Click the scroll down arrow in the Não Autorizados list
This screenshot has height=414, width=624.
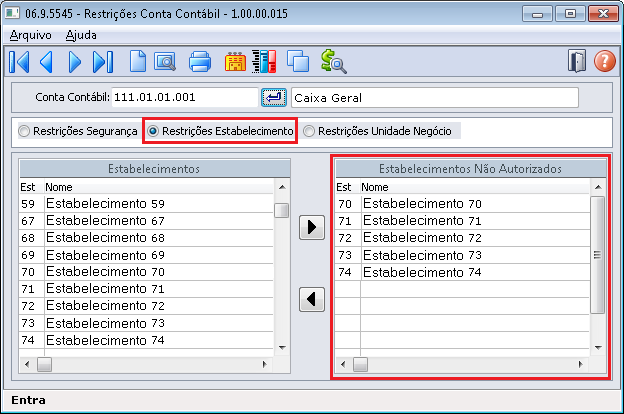pos(598,348)
